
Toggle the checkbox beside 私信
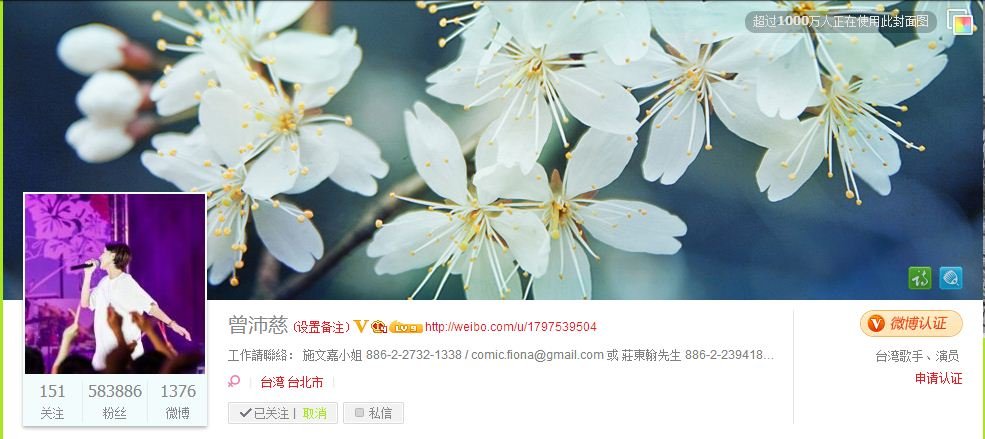pyautogui.click(x=359, y=413)
